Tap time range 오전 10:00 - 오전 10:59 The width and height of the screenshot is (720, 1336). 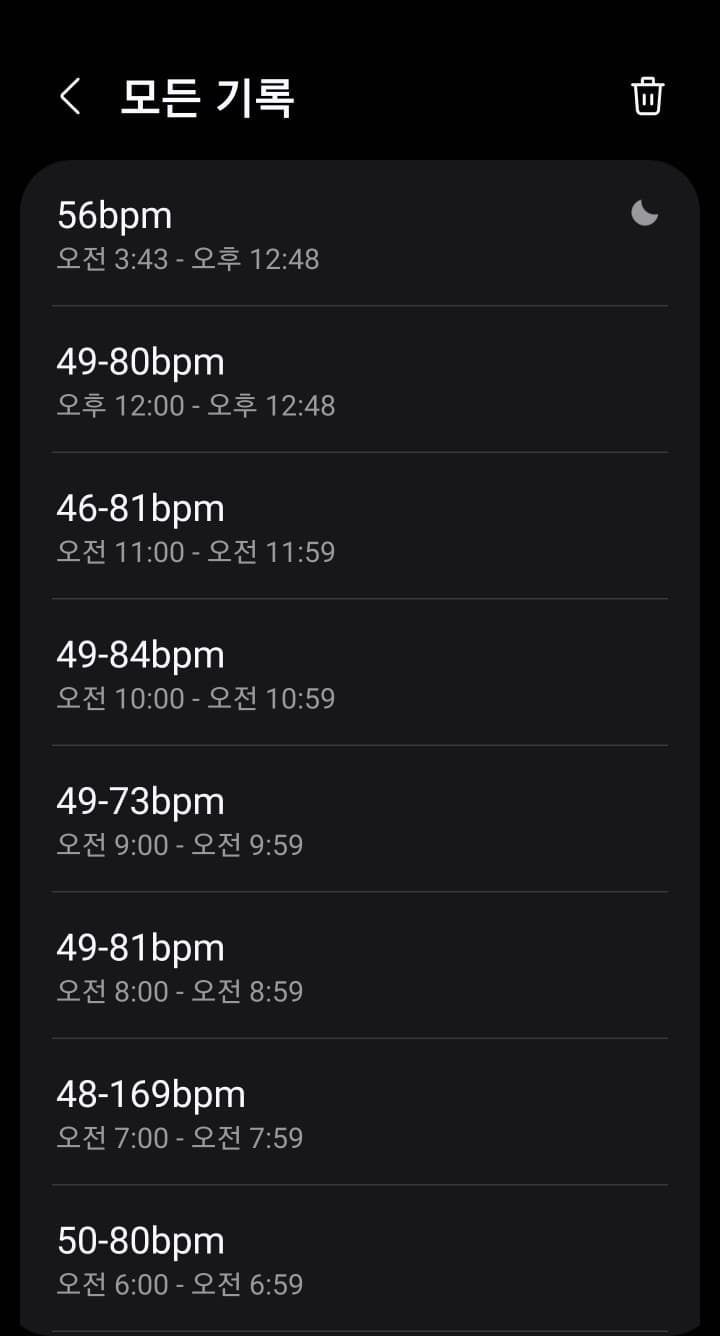point(196,698)
